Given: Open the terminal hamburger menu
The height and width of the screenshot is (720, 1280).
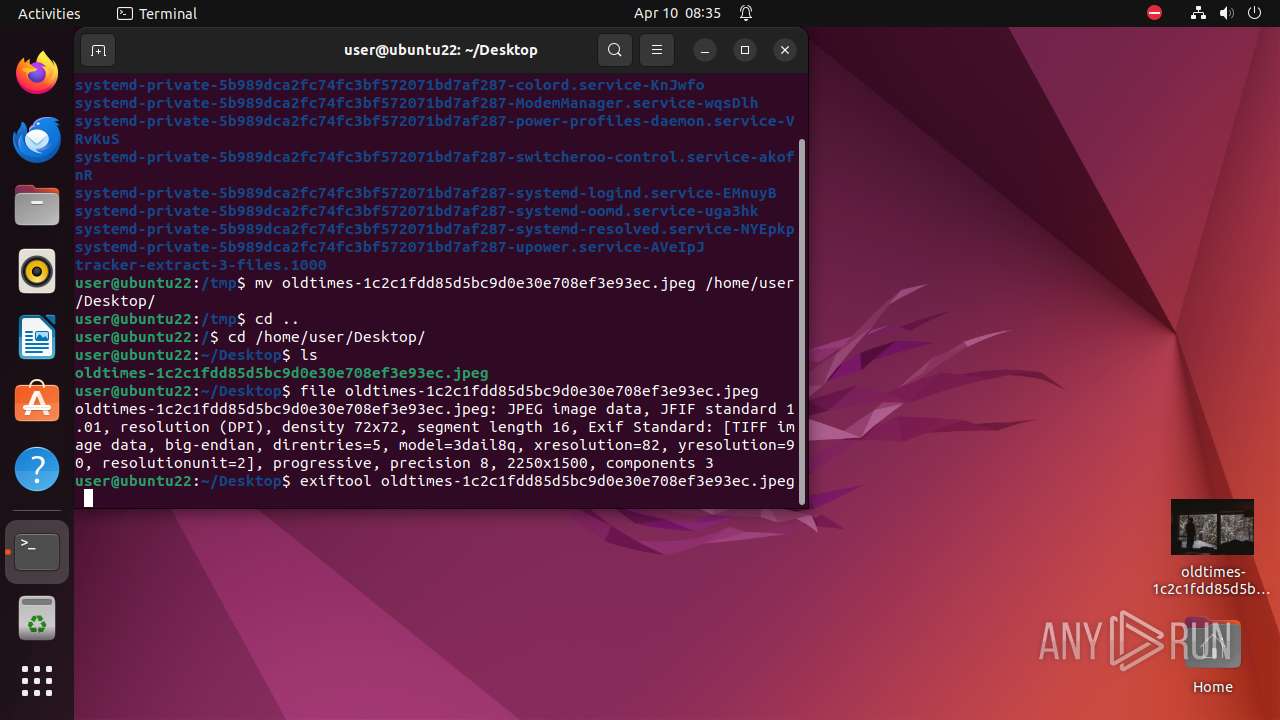Looking at the screenshot, I should tap(657, 50).
